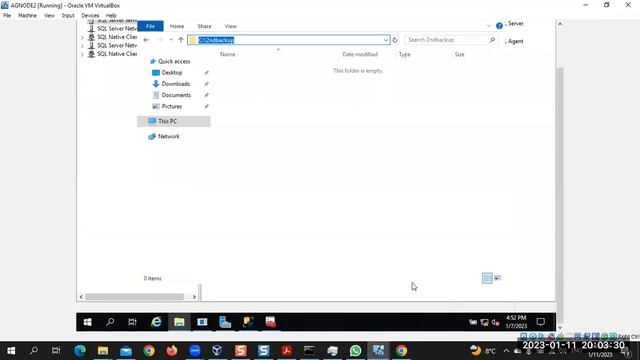This screenshot has height=360, width=640.
Task: Switch to the View ribbon tab
Action: pyautogui.click(x=231, y=26)
